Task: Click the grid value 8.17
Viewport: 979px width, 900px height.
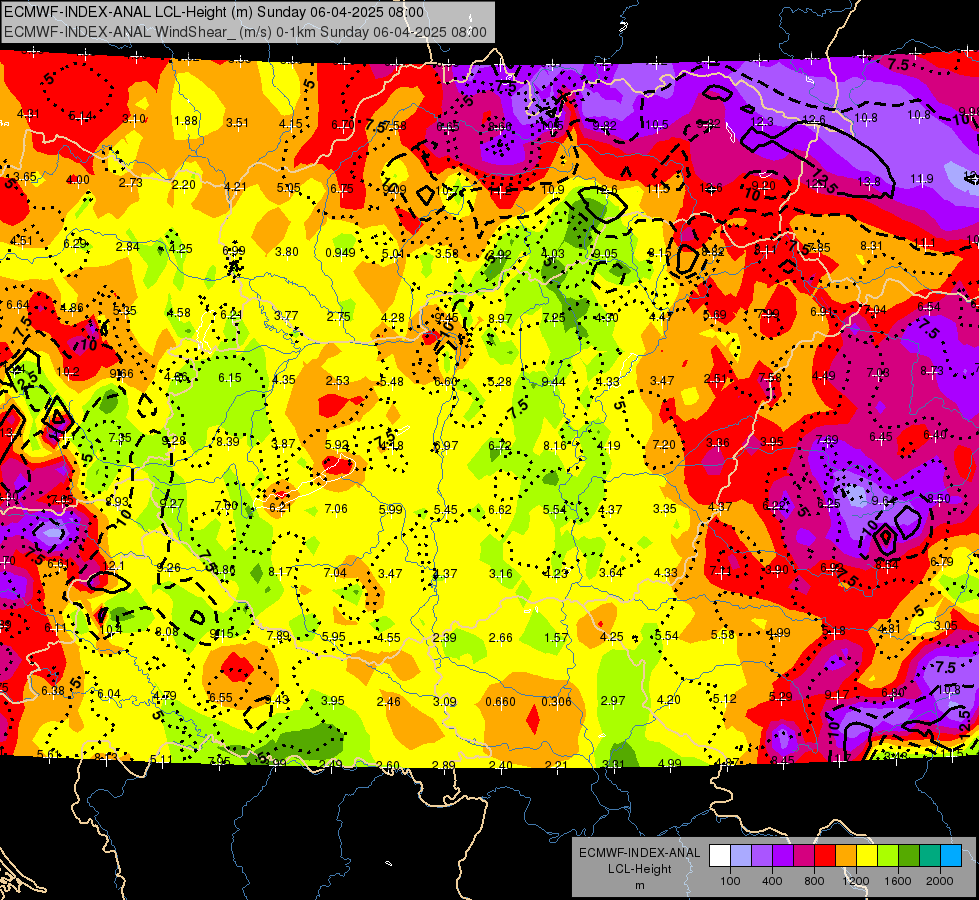Action: (x=280, y=571)
